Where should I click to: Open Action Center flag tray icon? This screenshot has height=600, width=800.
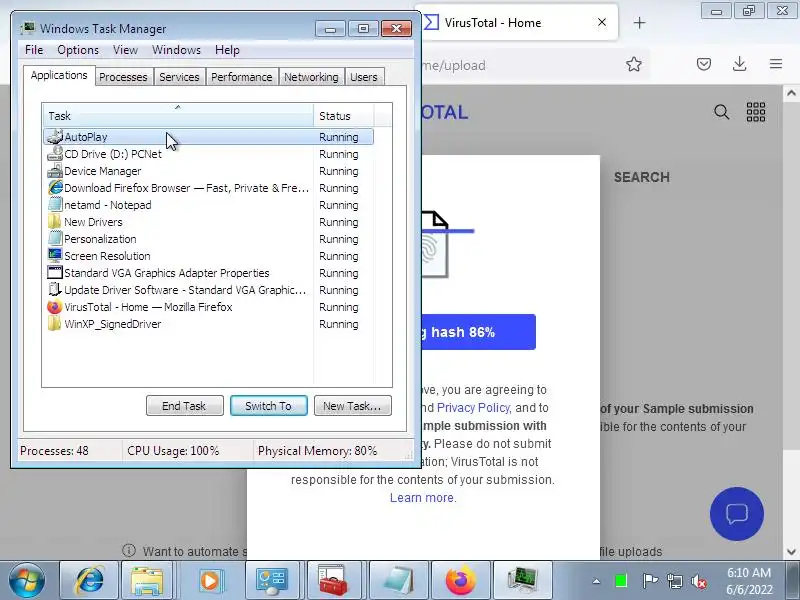pos(650,581)
